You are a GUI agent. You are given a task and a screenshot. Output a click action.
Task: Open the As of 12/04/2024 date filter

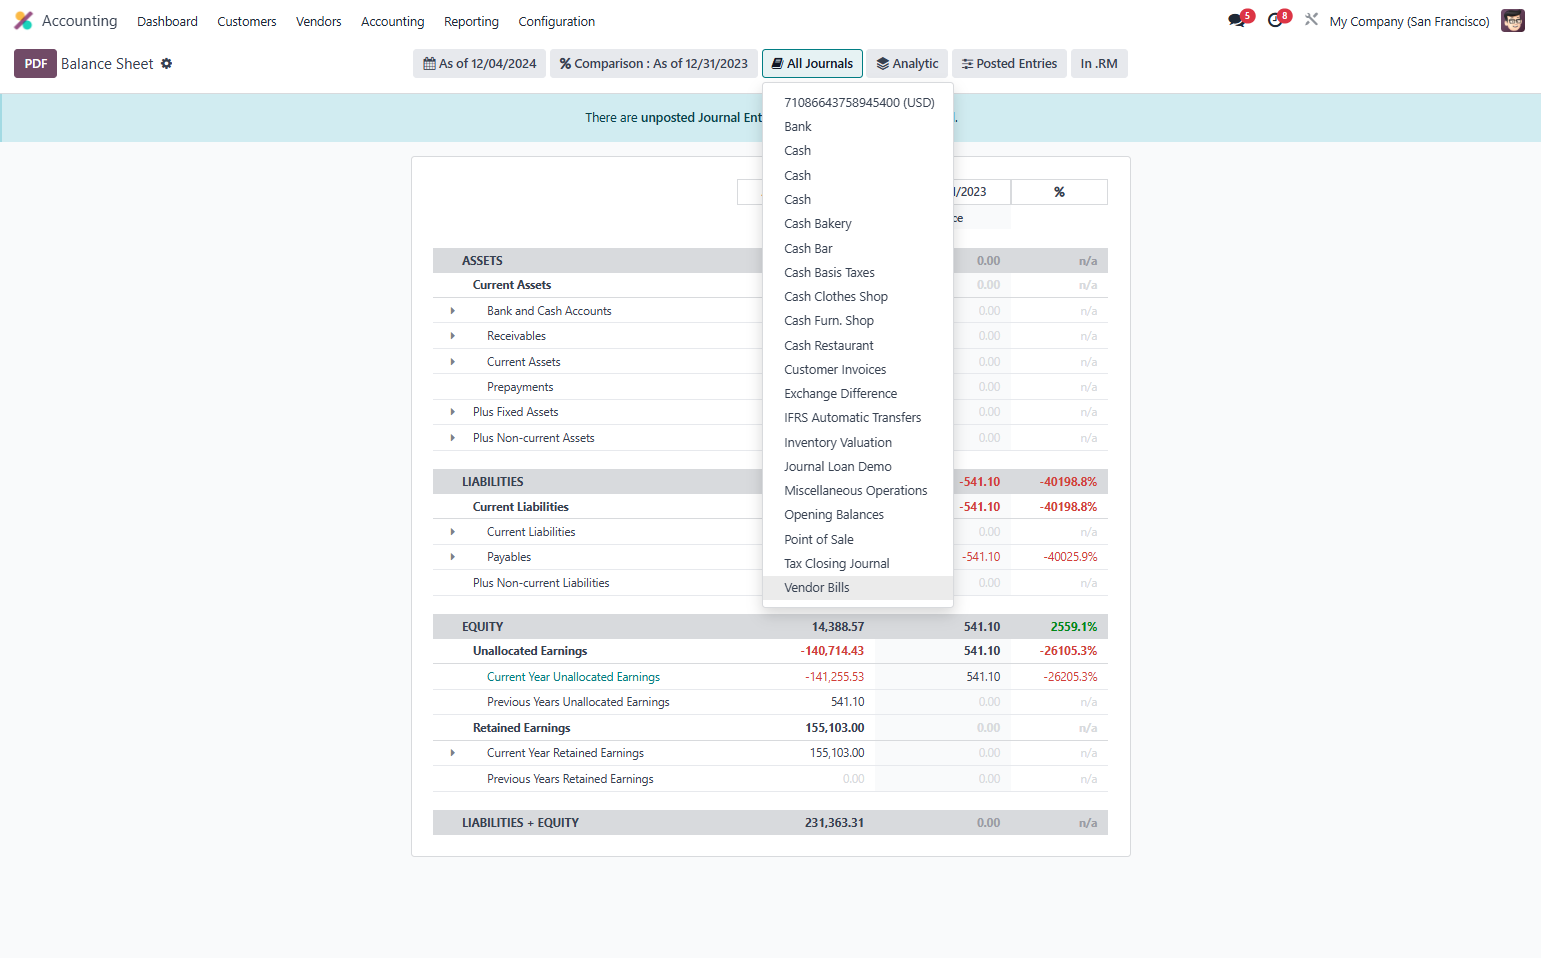point(479,63)
